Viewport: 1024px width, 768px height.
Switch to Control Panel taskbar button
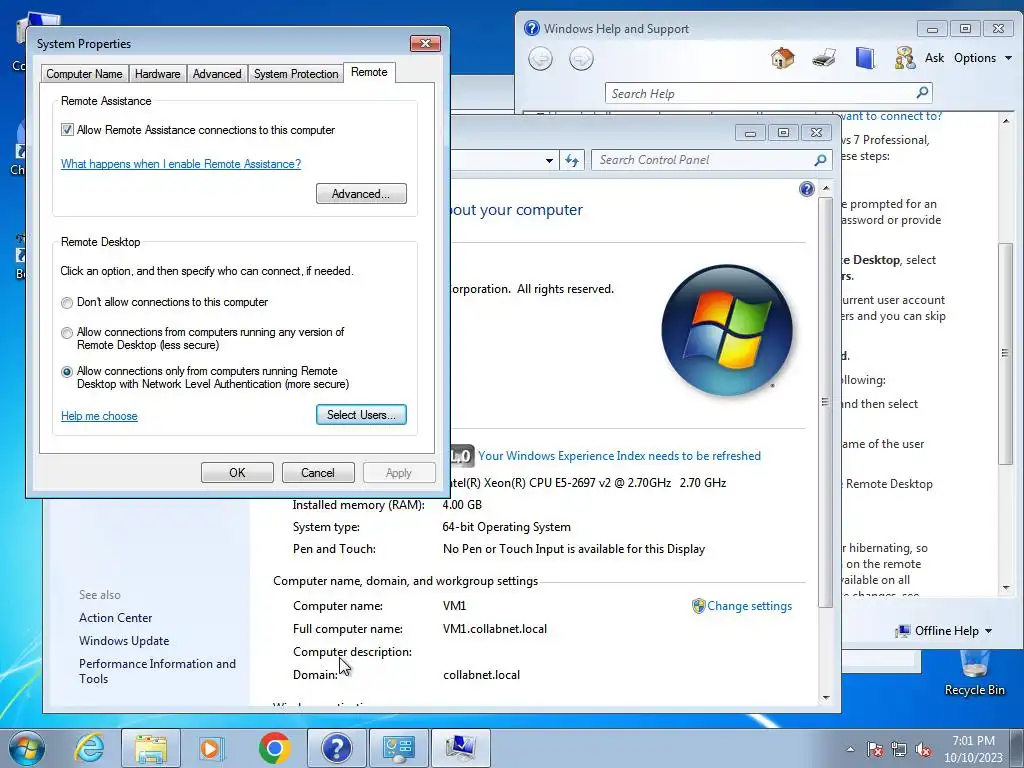tap(398, 748)
